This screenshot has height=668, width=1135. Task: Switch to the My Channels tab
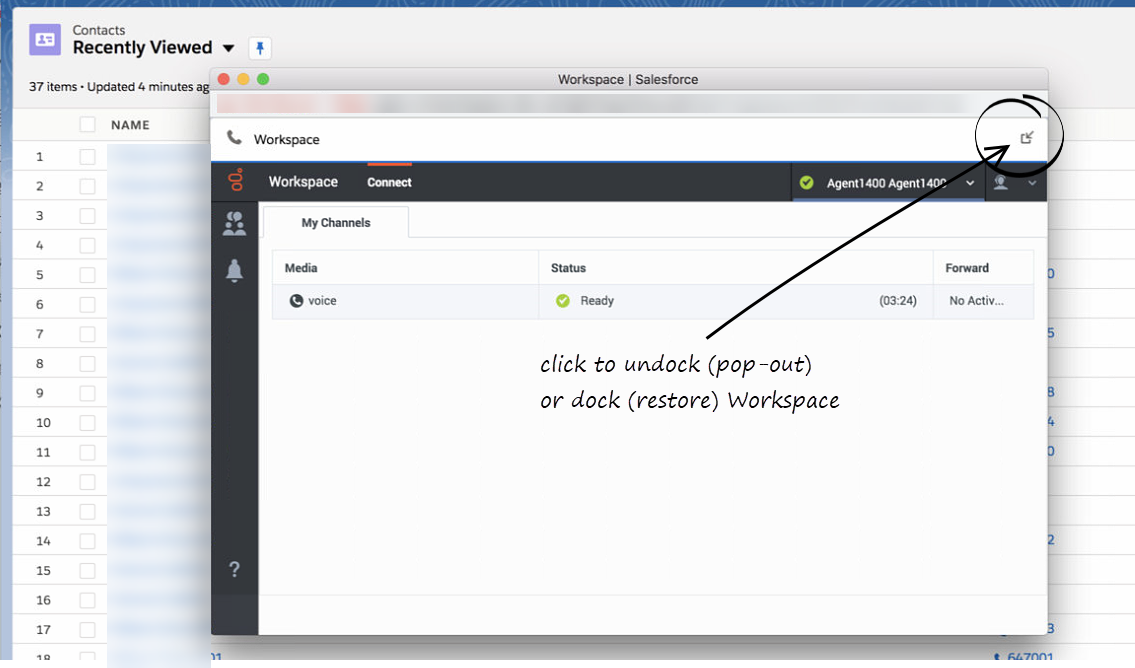[x=336, y=223]
